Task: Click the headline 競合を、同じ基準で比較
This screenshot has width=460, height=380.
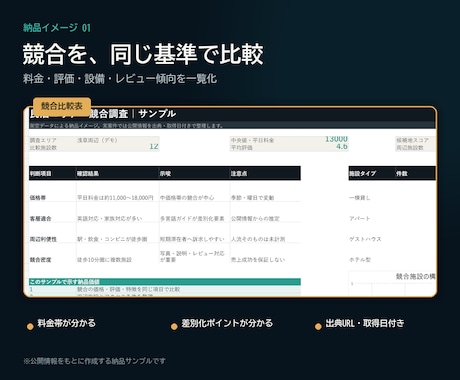Action: [143, 54]
